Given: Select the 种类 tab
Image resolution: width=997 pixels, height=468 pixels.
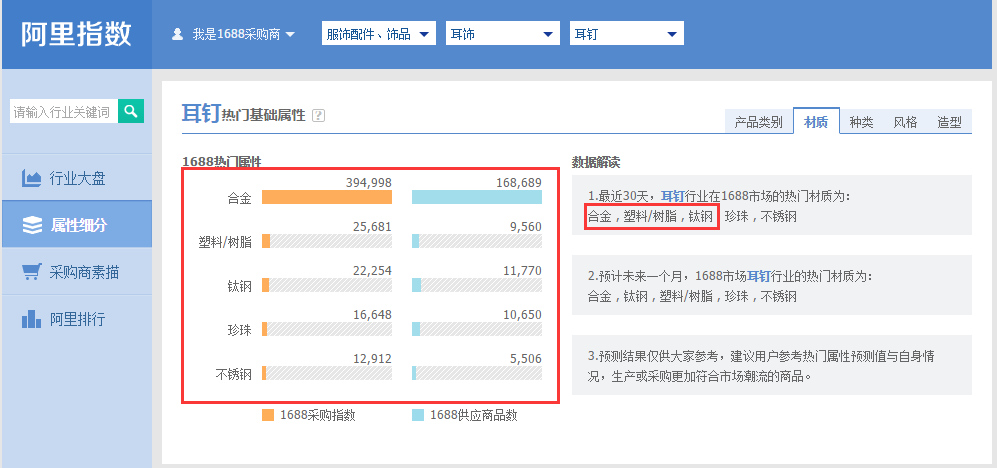Looking at the screenshot, I should [861, 122].
